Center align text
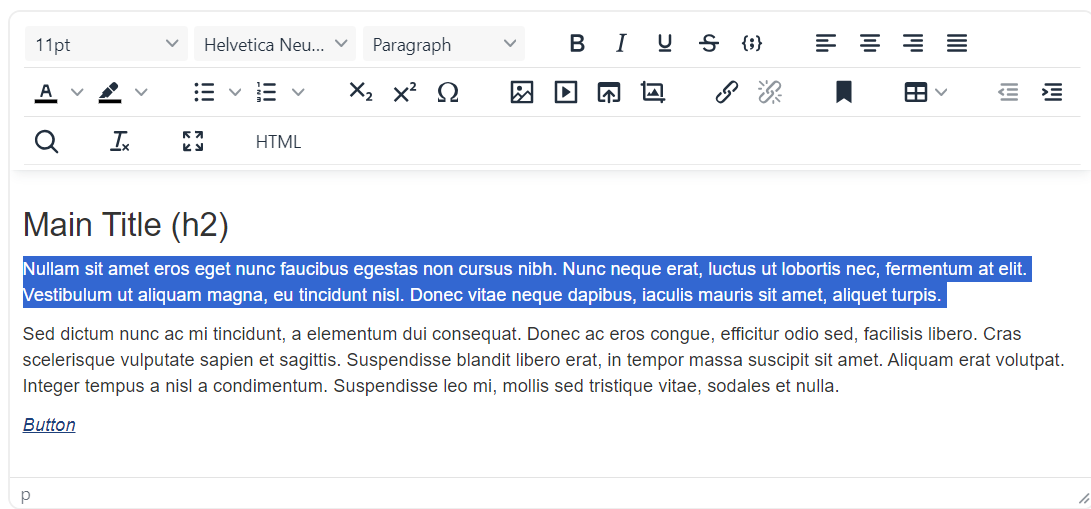 (x=869, y=44)
